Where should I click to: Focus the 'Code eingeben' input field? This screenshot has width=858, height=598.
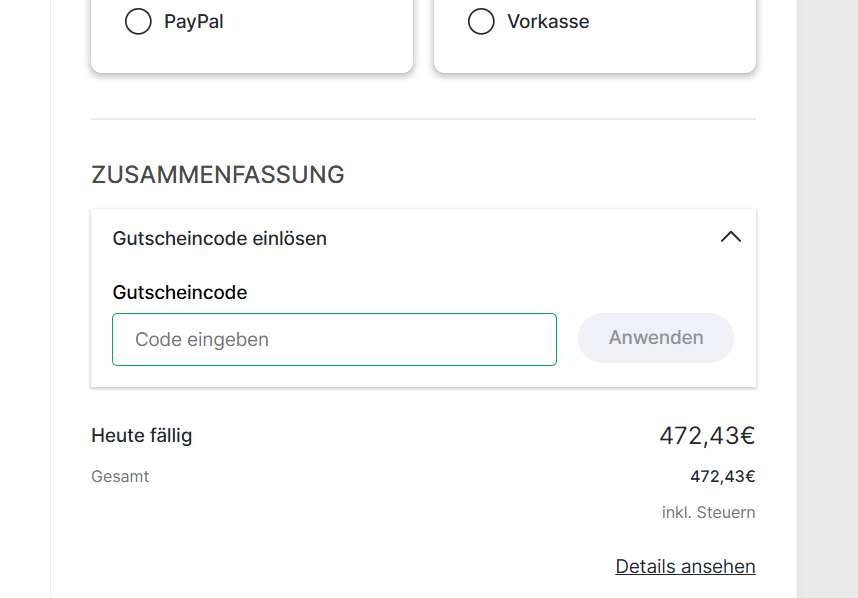tap(334, 340)
